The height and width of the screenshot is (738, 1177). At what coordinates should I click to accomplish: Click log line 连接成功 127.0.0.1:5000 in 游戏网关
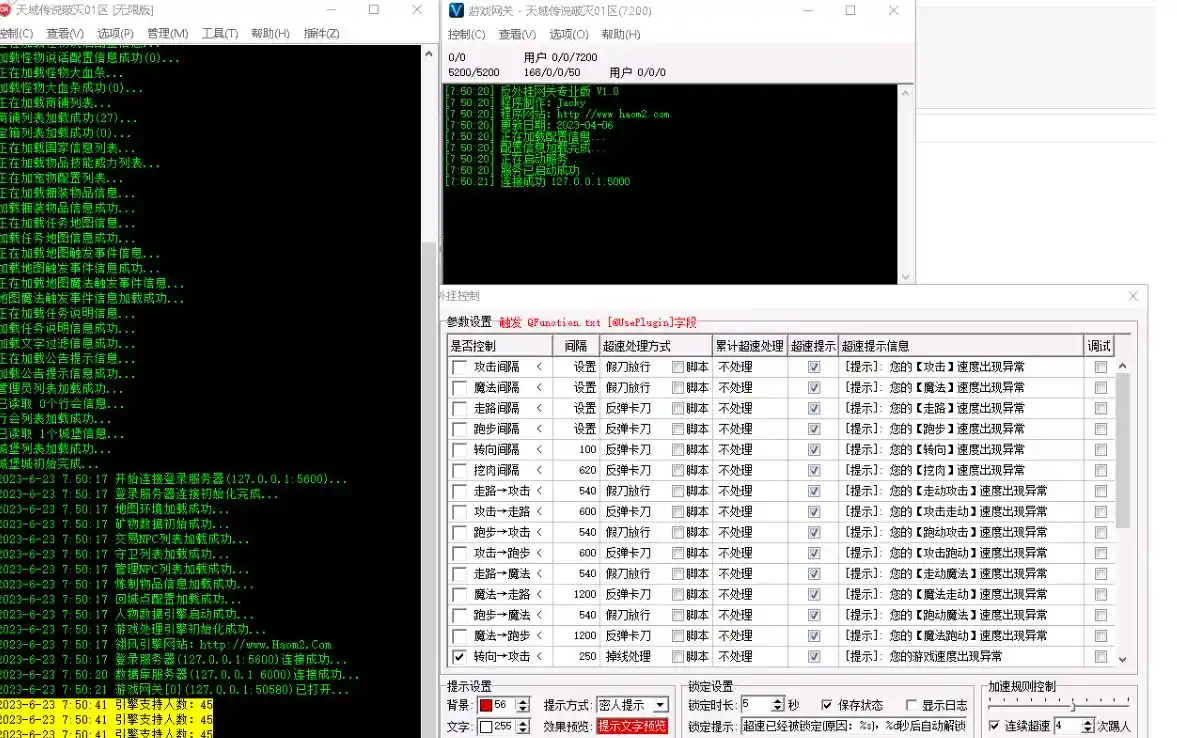coord(565,182)
